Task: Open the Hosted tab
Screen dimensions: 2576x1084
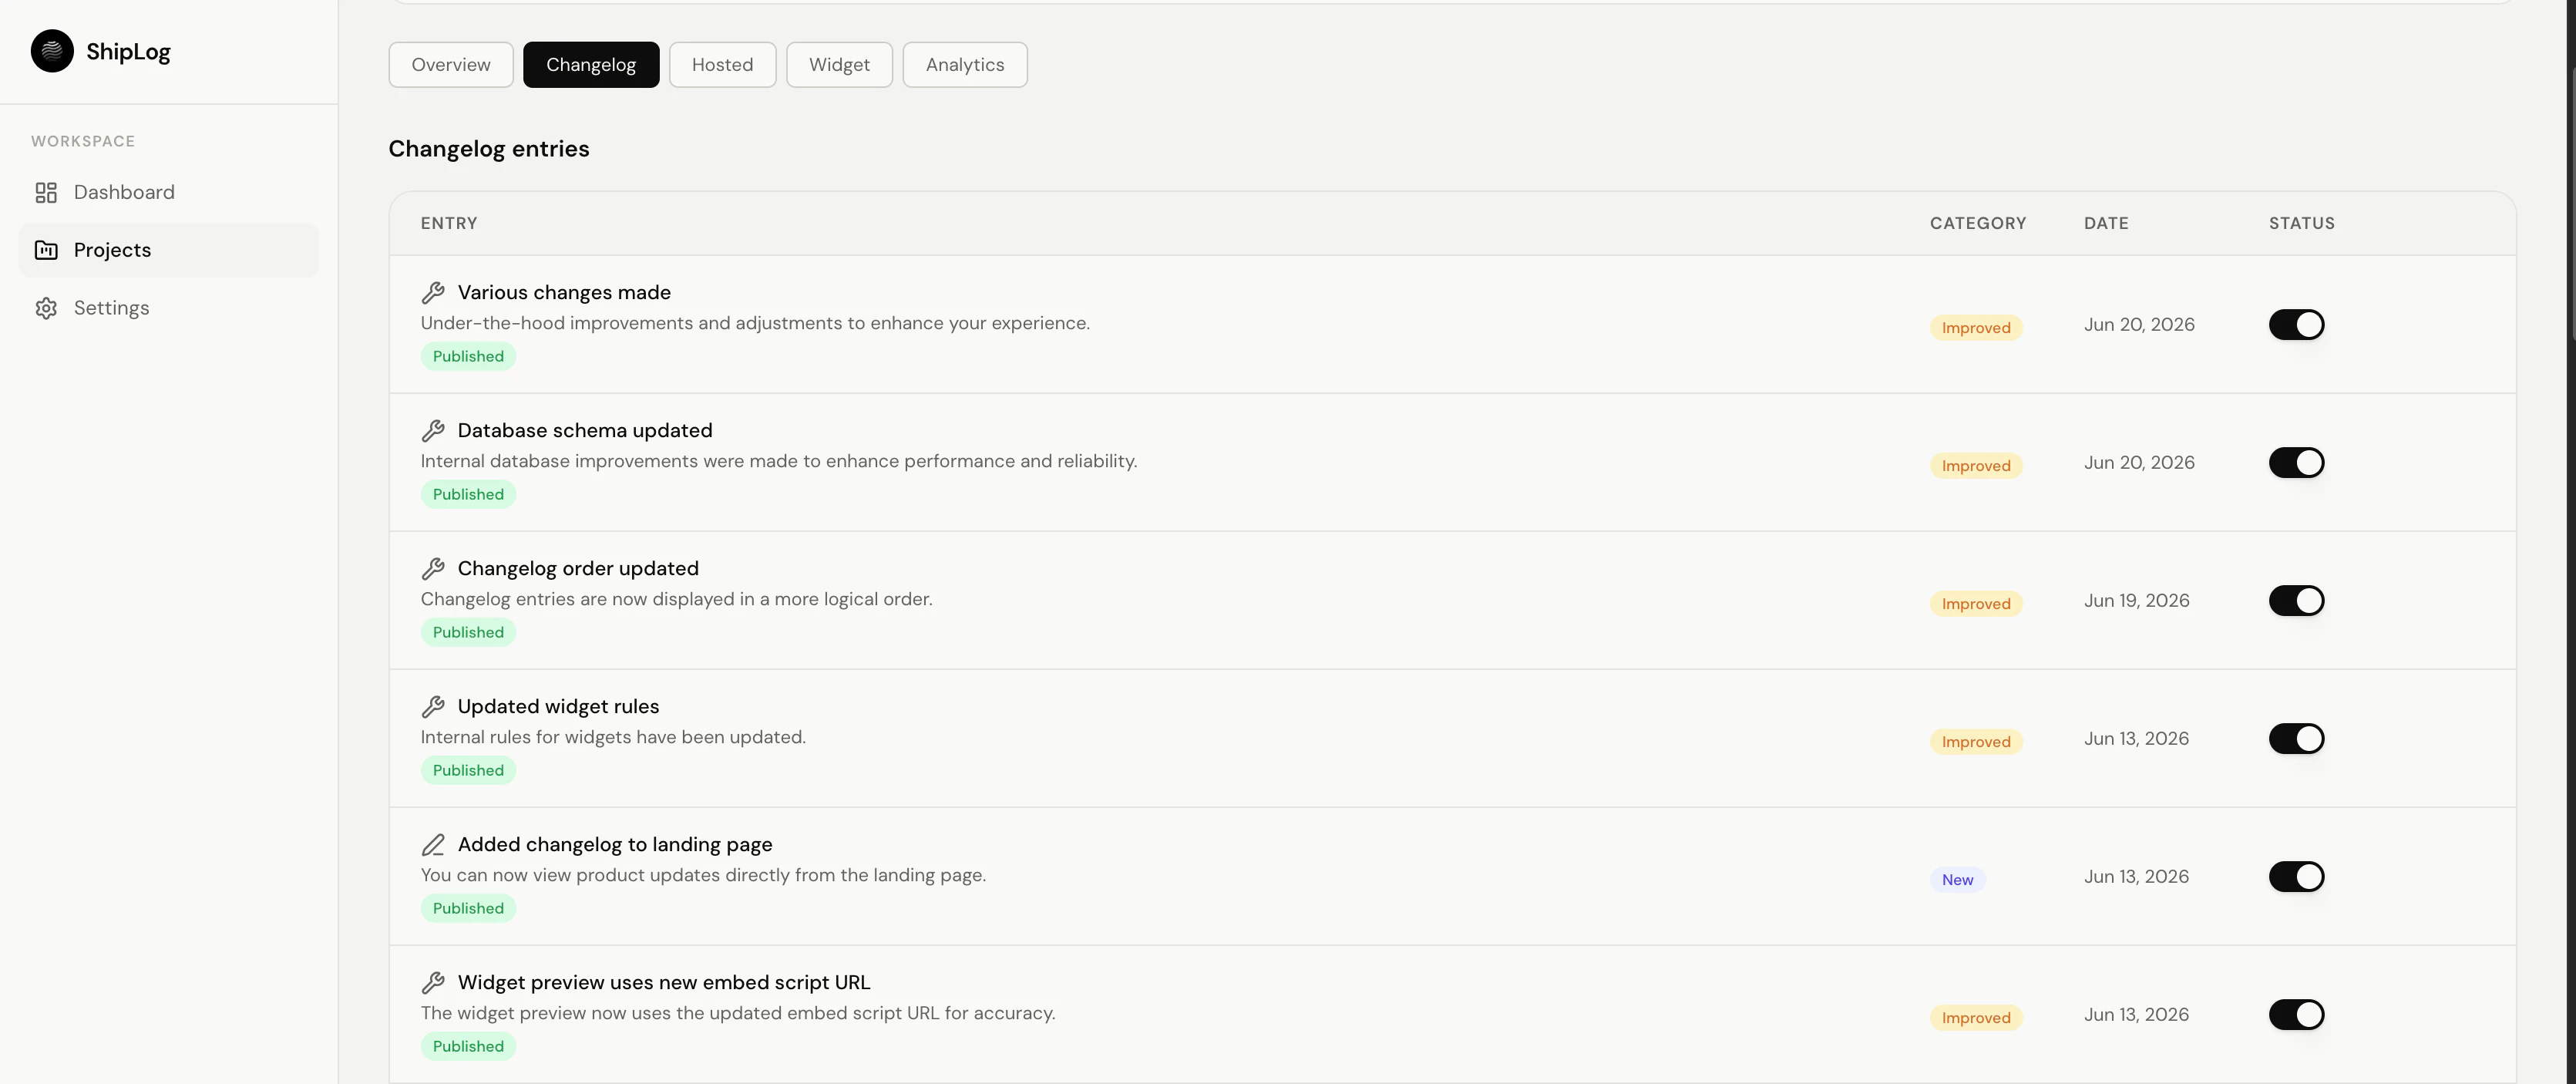Action: (x=722, y=65)
